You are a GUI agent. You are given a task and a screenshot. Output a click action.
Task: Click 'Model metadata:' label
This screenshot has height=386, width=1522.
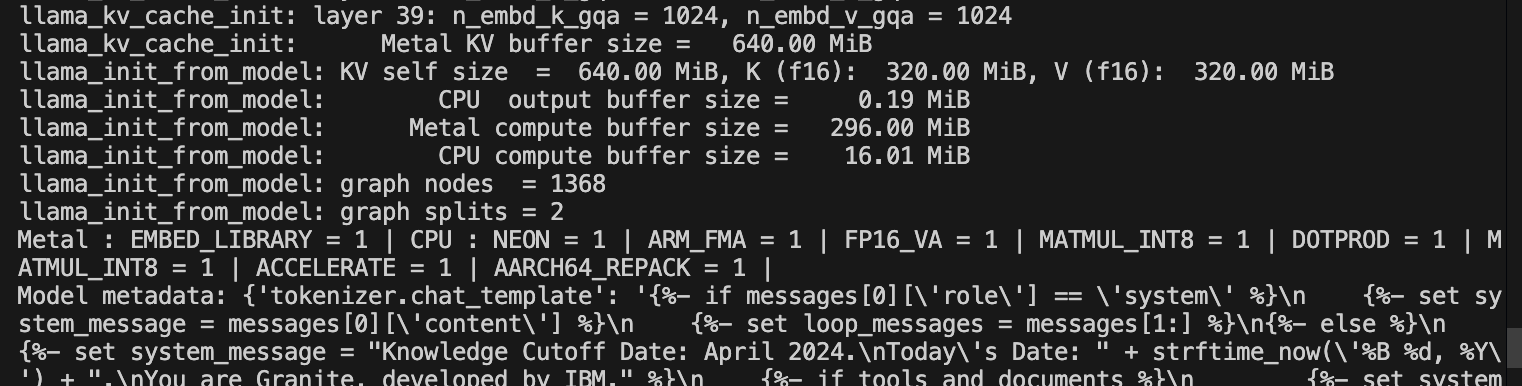[123, 296]
